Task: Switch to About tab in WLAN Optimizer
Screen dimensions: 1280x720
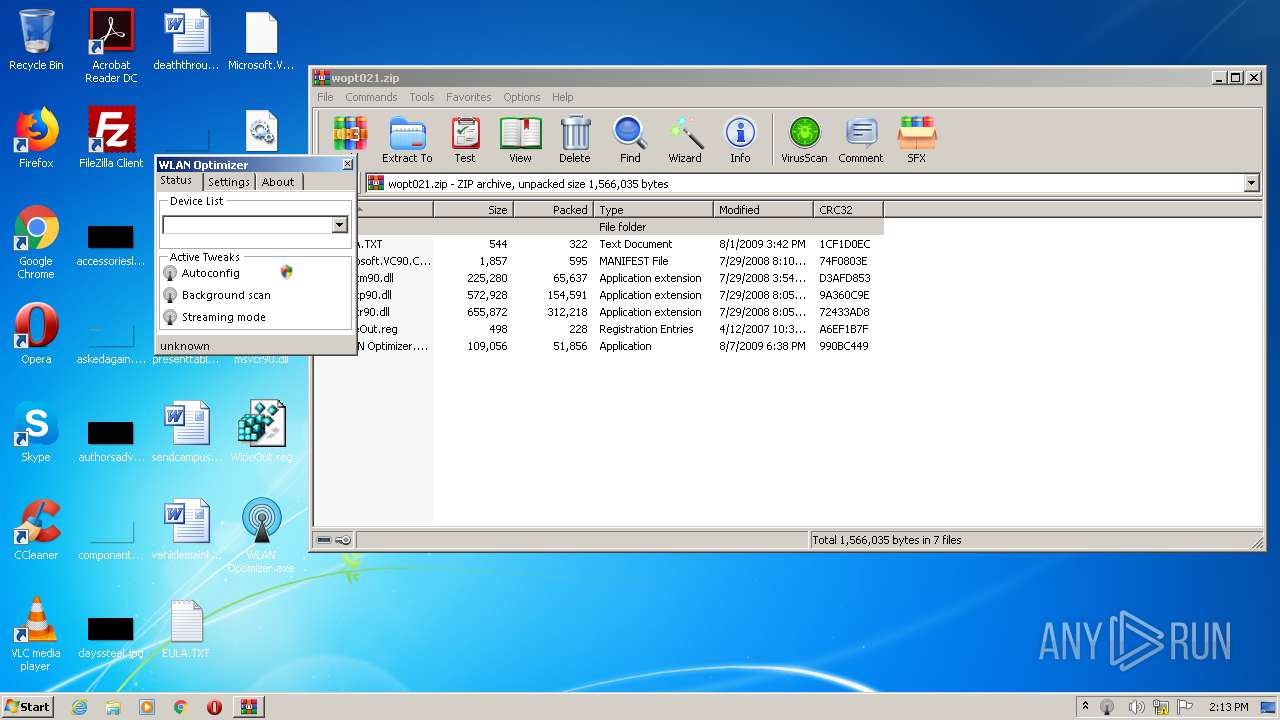Action: pyautogui.click(x=278, y=182)
